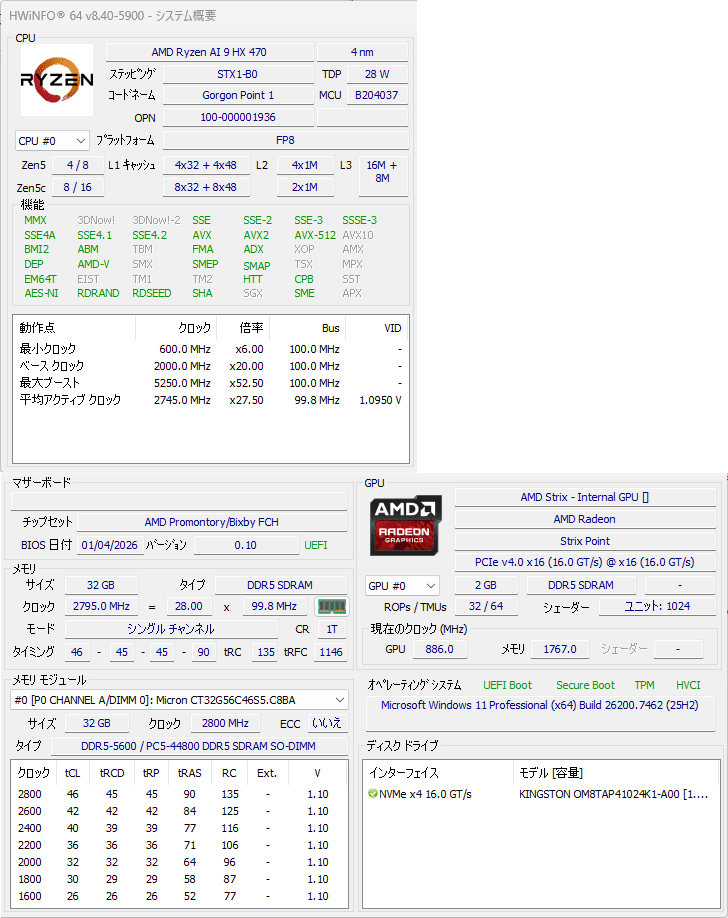Click the tCL column header in timings table
This screenshot has height=918, width=728.
tap(72, 773)
